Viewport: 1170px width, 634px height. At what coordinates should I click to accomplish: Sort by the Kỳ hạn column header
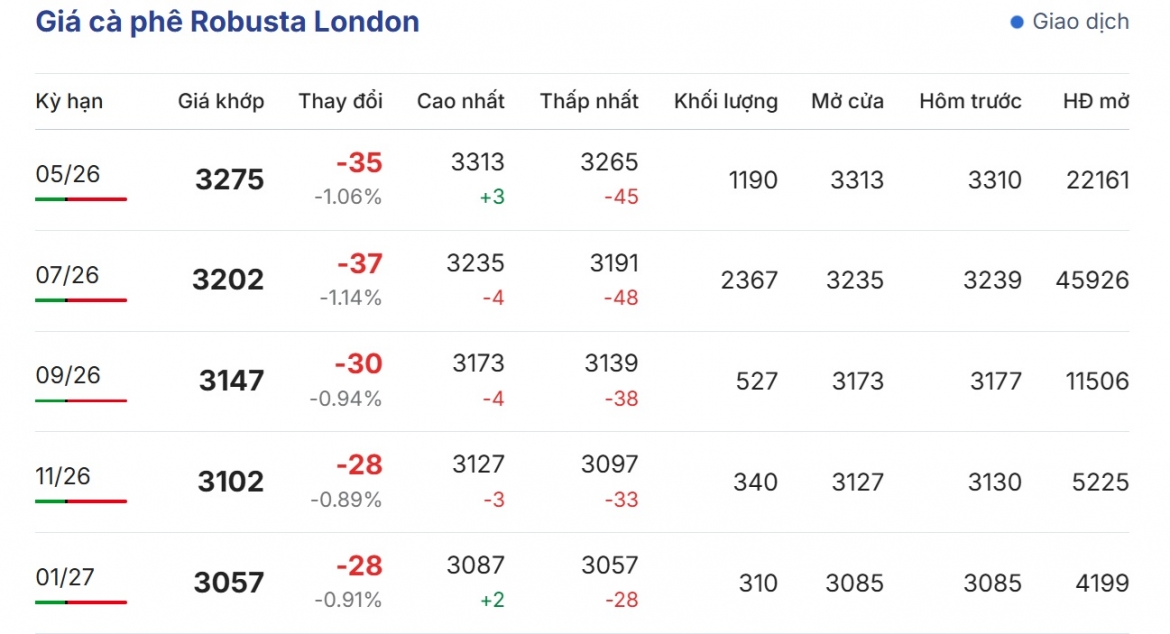point(69,101)
